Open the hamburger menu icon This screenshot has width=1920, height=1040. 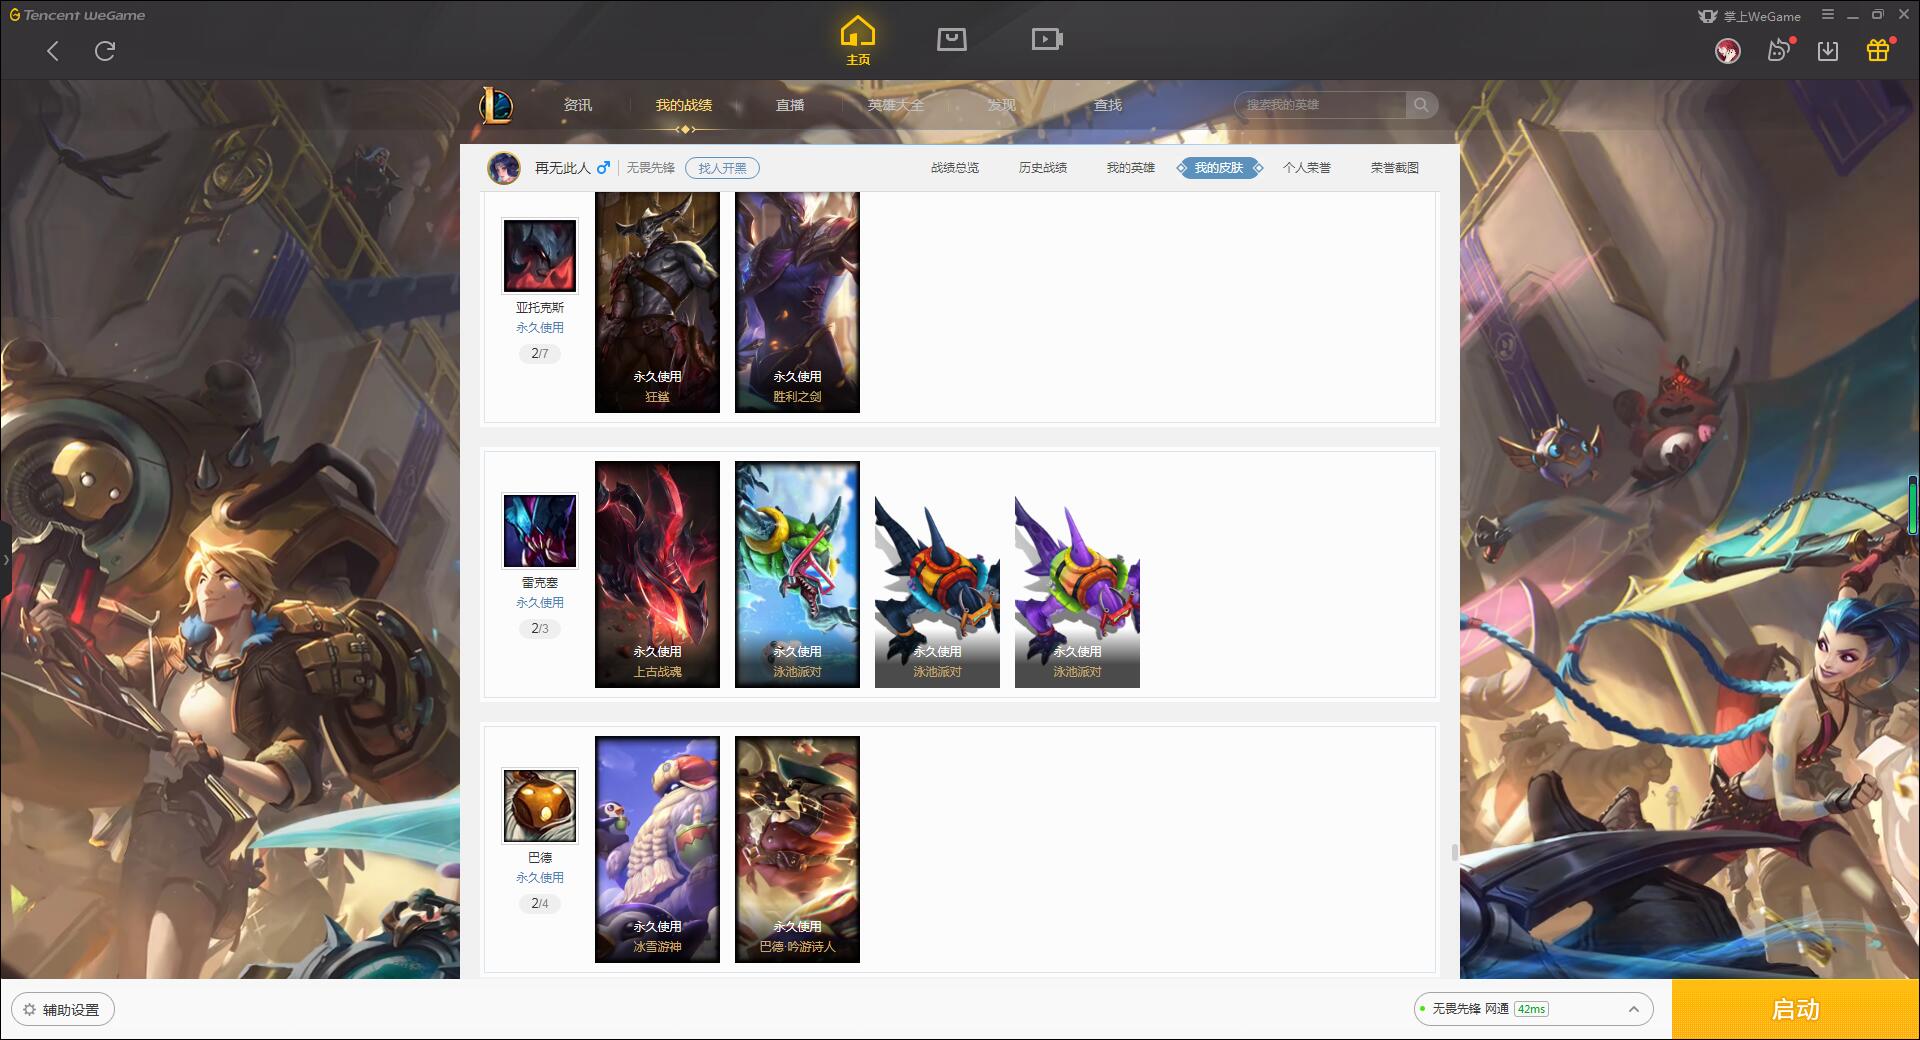tap(1828, 15)
